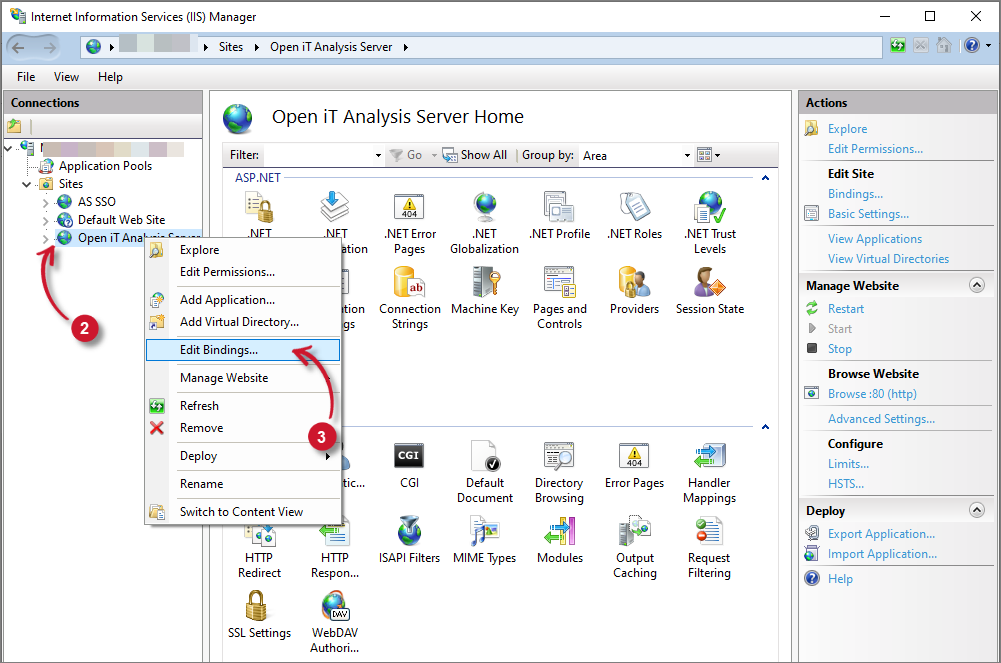
Task: Open the .NET Trust Levels icon
Action: tap(709, 209)
